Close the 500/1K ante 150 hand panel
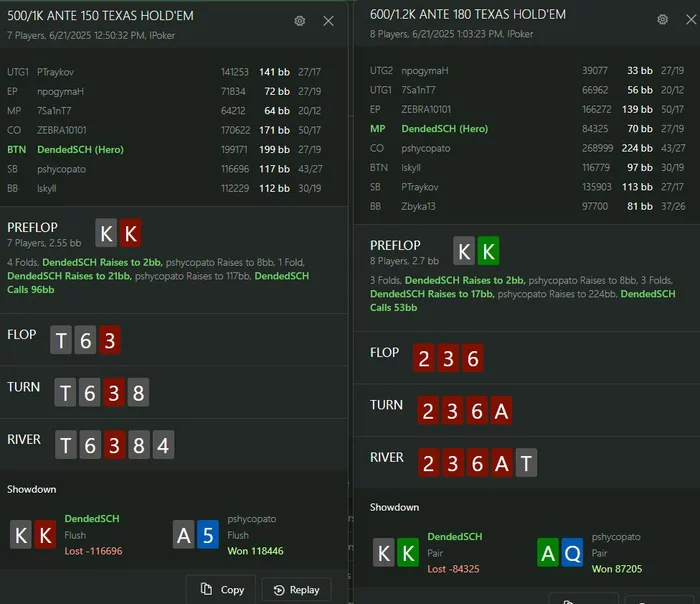This screenshot has height=604, width=700. pyautogui.click(x=328, y=21)
